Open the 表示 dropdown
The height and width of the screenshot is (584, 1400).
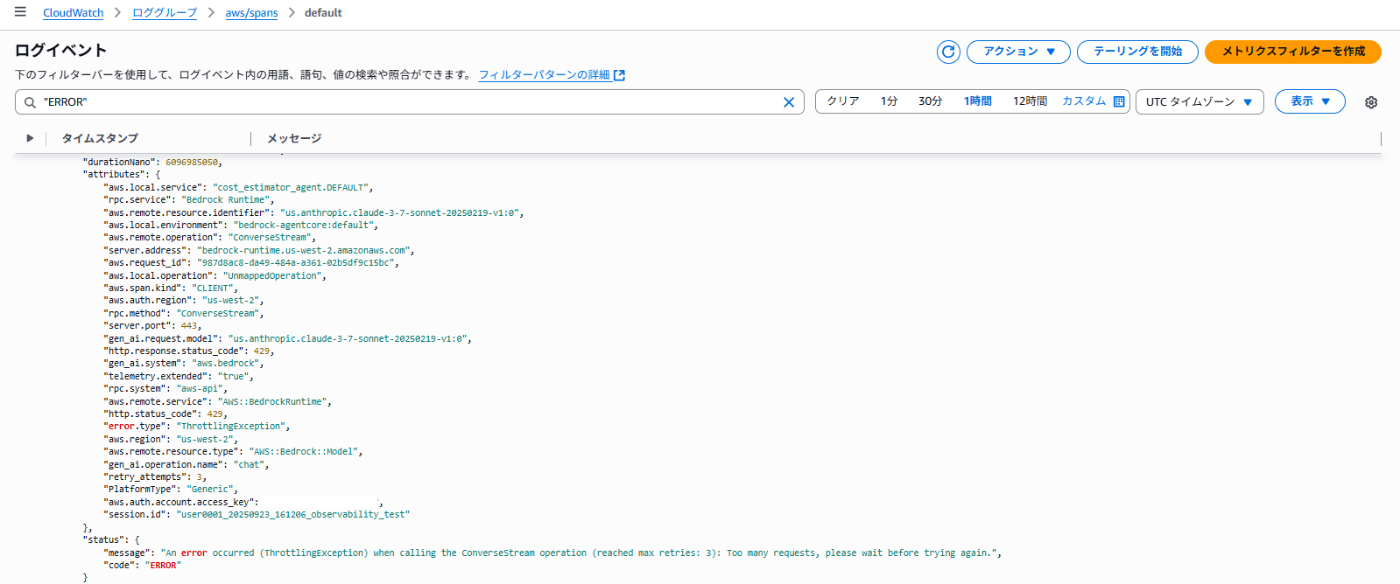pos(1310,102)
